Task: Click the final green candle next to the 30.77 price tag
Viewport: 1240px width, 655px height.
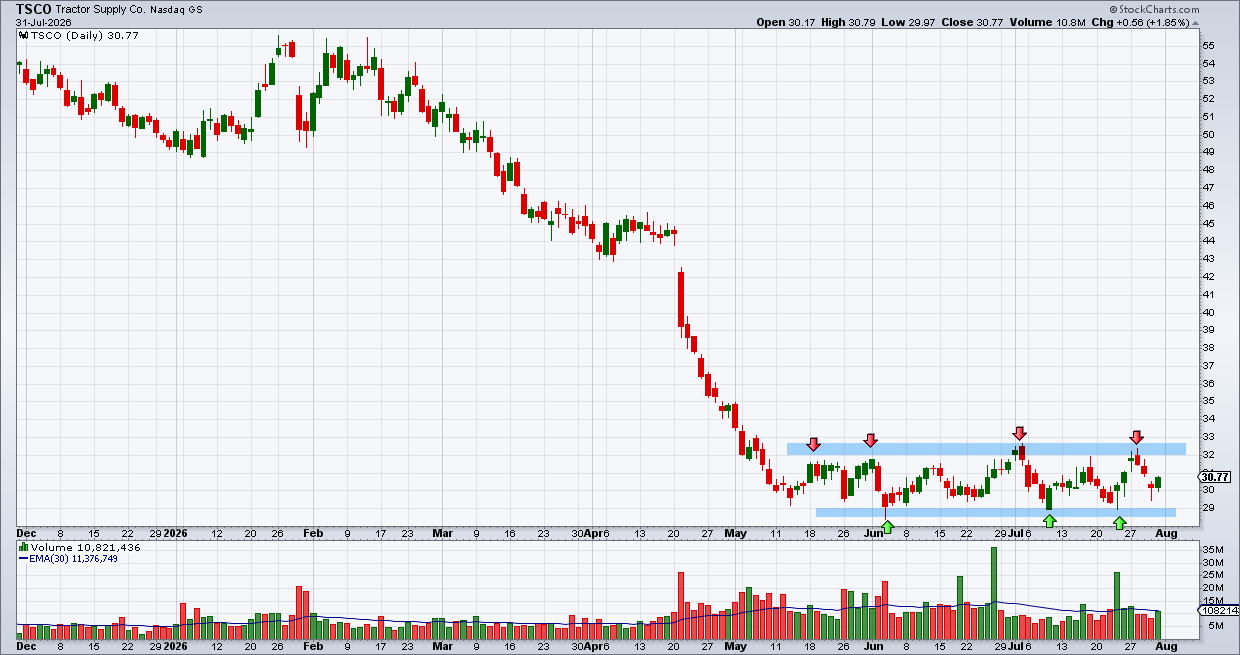Action: [1158, 483]
